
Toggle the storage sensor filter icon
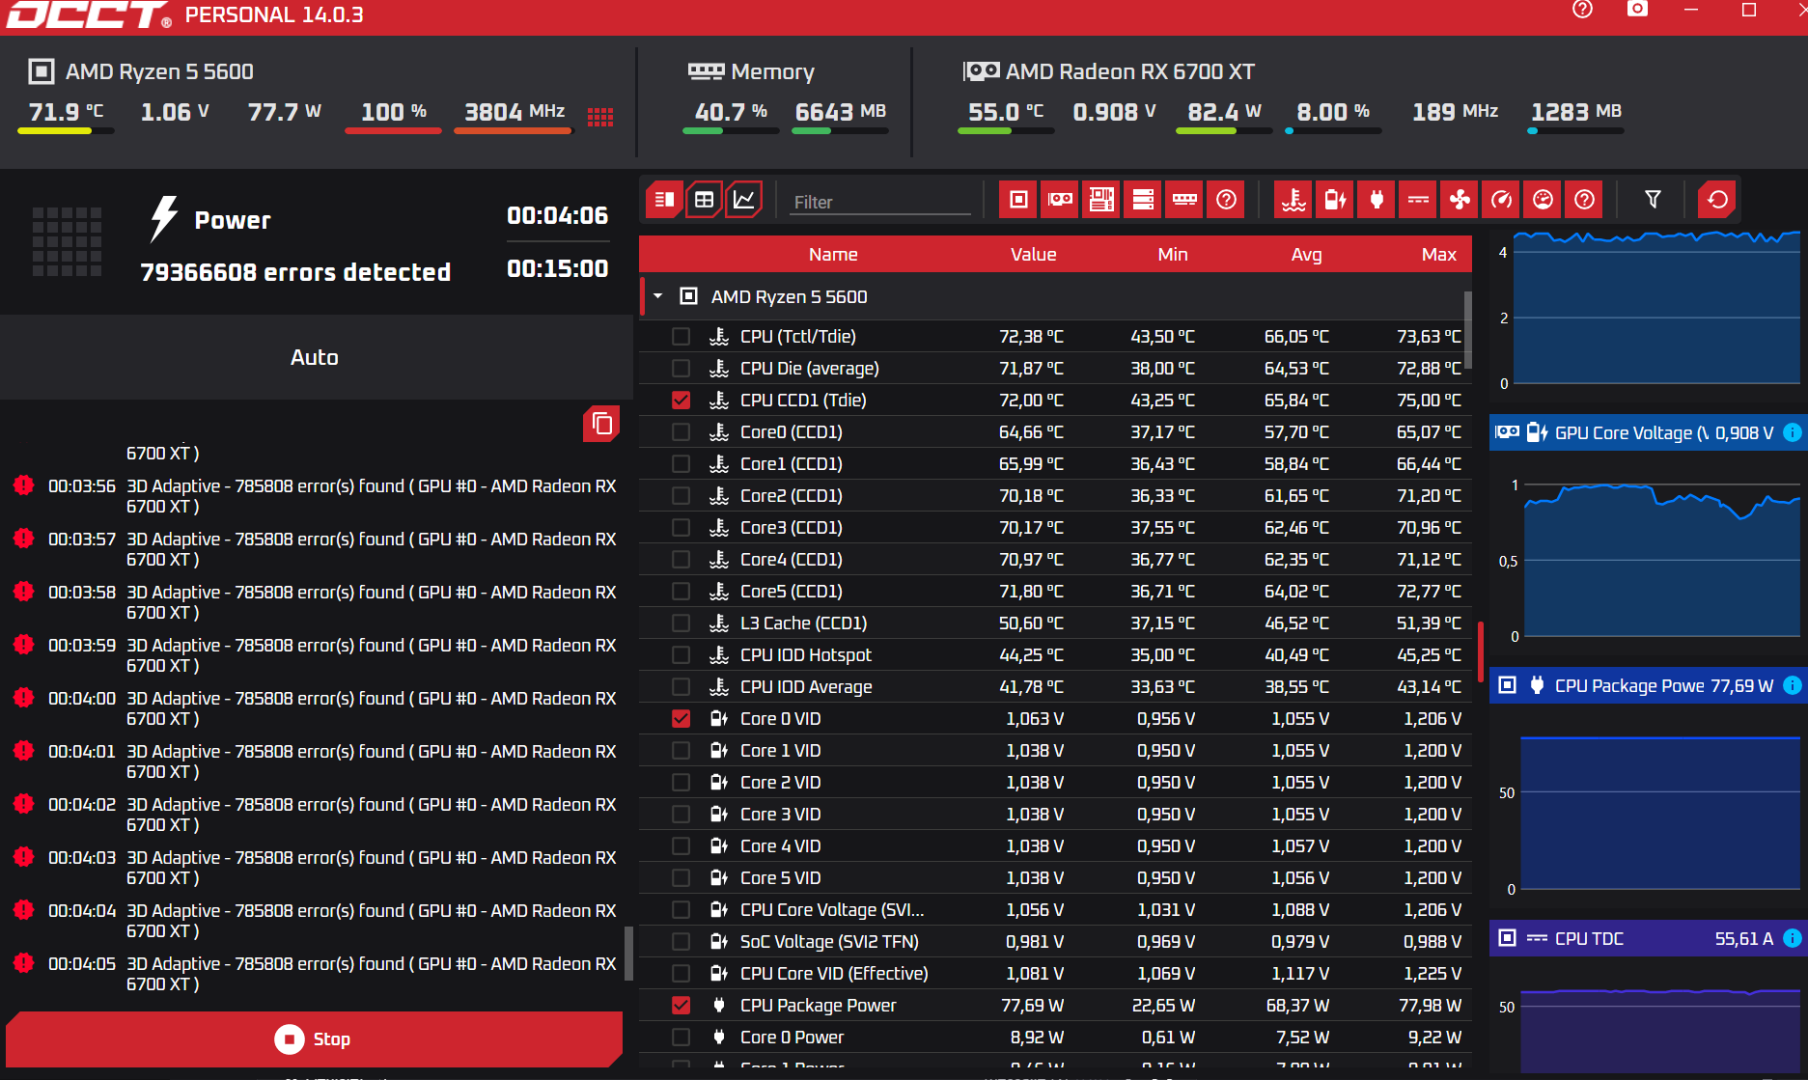pos(1143,200)
